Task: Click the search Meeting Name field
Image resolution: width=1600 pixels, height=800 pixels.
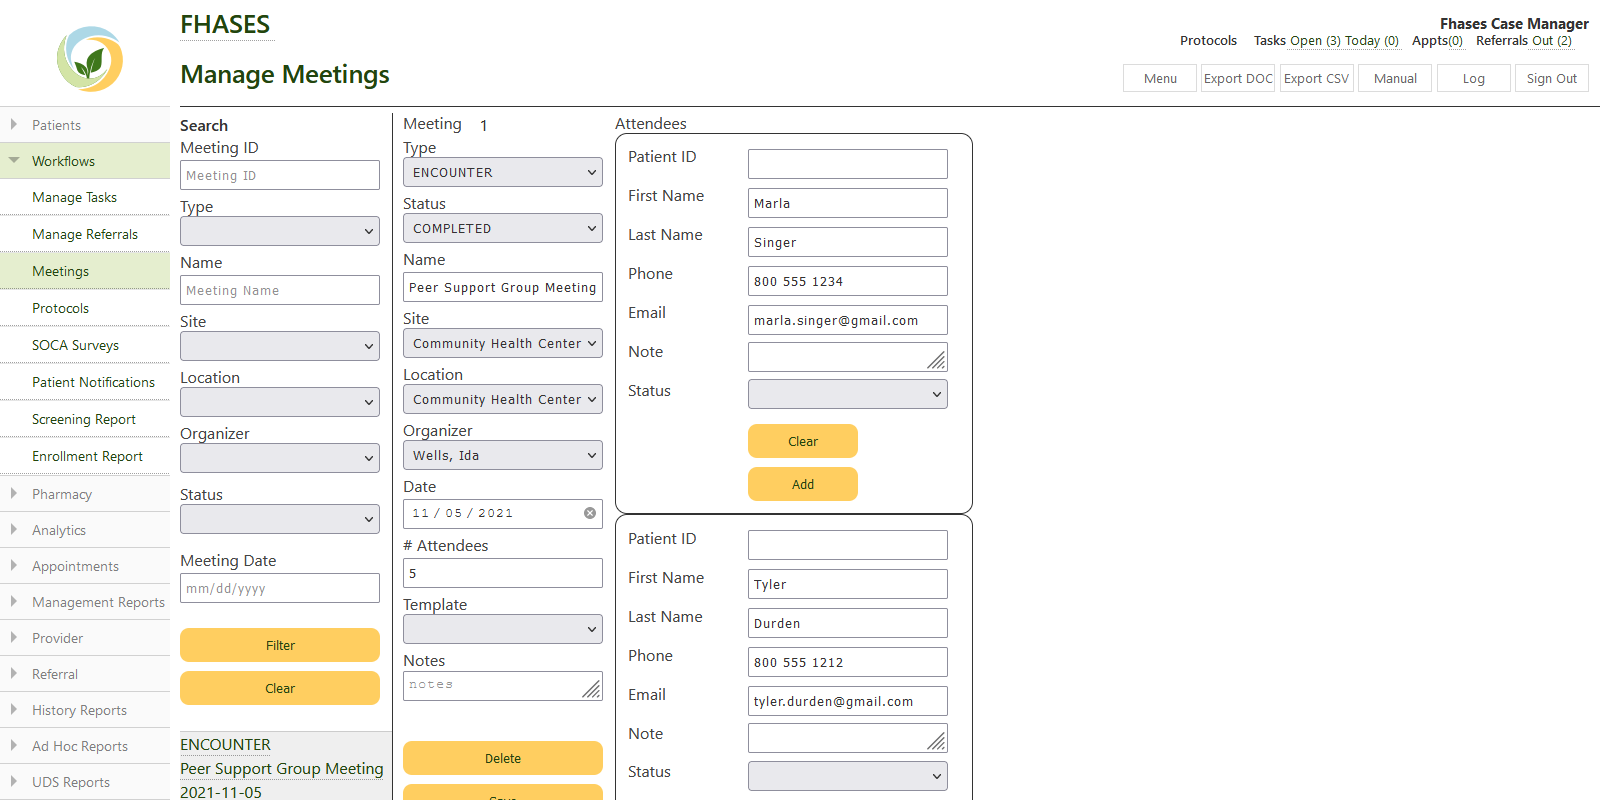Action: point(280,290)
